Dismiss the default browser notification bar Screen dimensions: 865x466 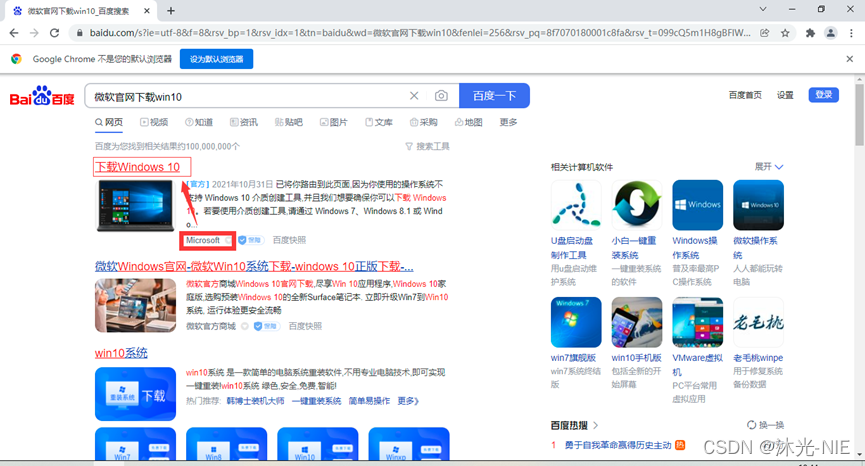point(850,59)
